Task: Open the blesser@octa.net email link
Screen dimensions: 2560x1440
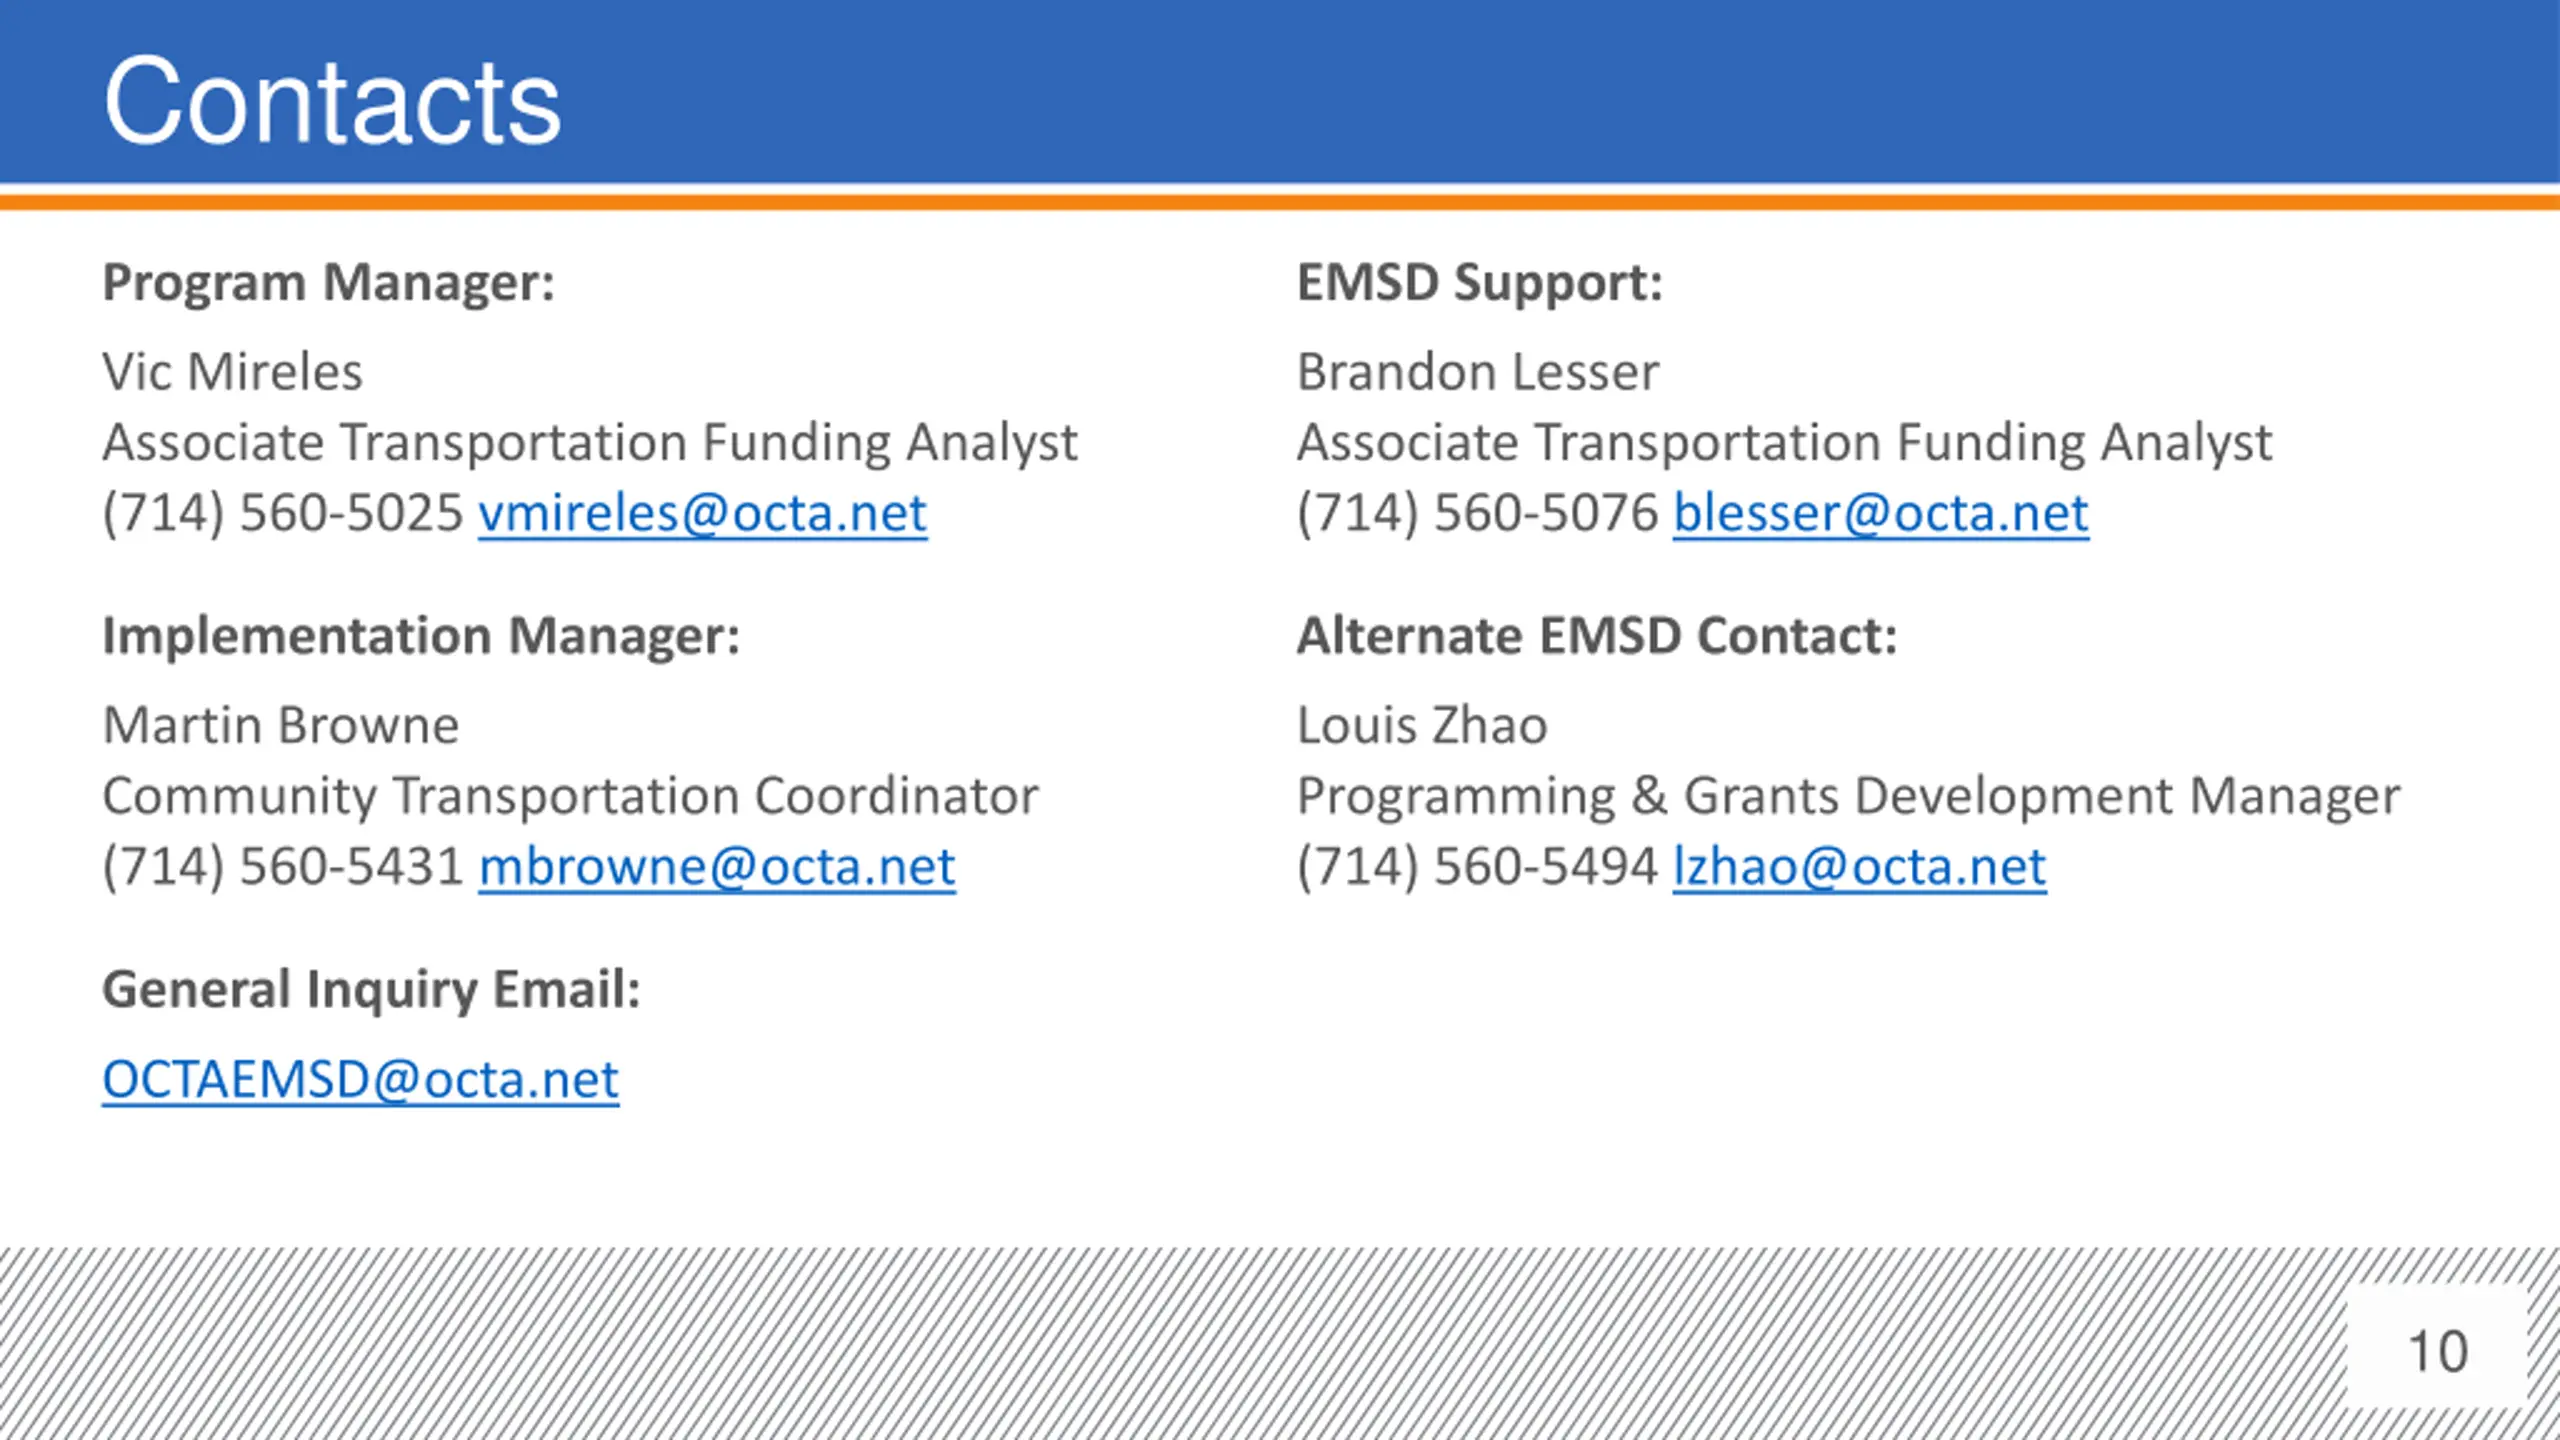Action: [1881, 514]
